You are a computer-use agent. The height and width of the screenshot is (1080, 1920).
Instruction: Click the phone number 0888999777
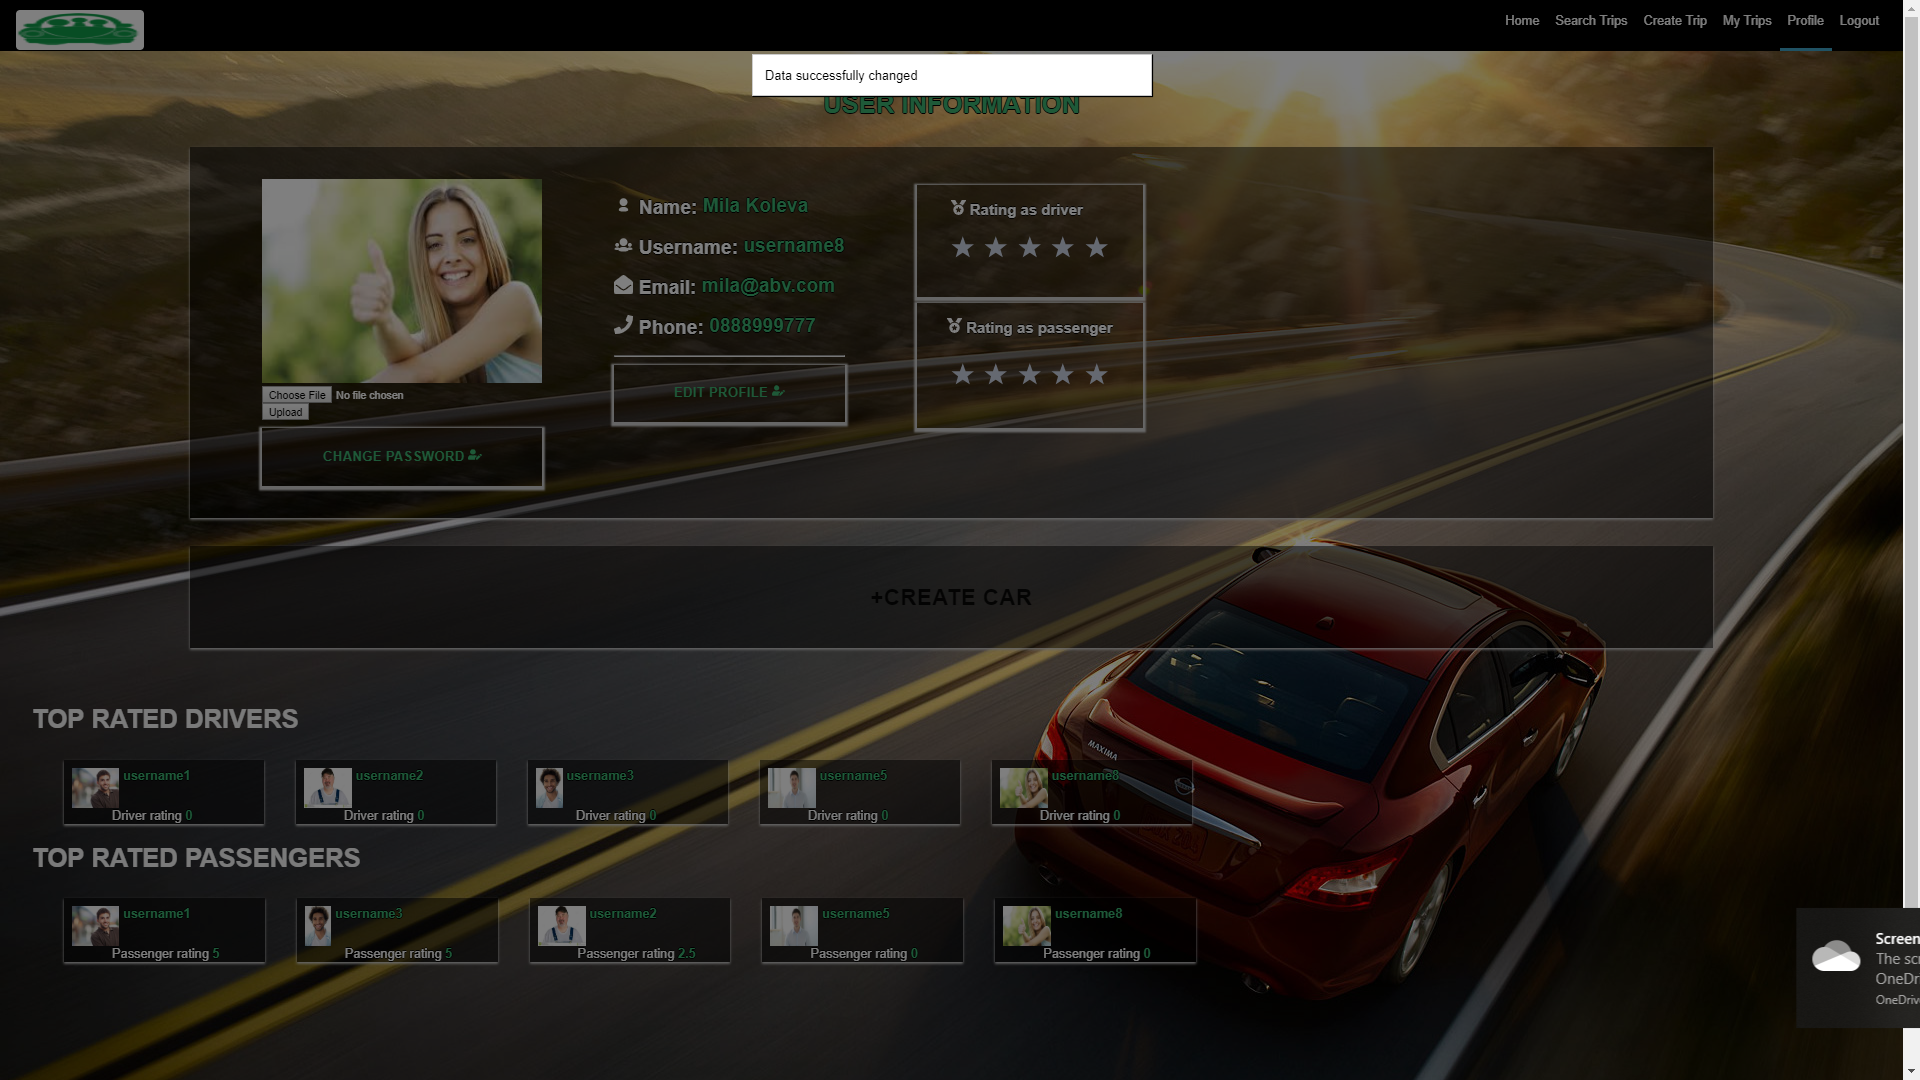[x=762, y=325]
